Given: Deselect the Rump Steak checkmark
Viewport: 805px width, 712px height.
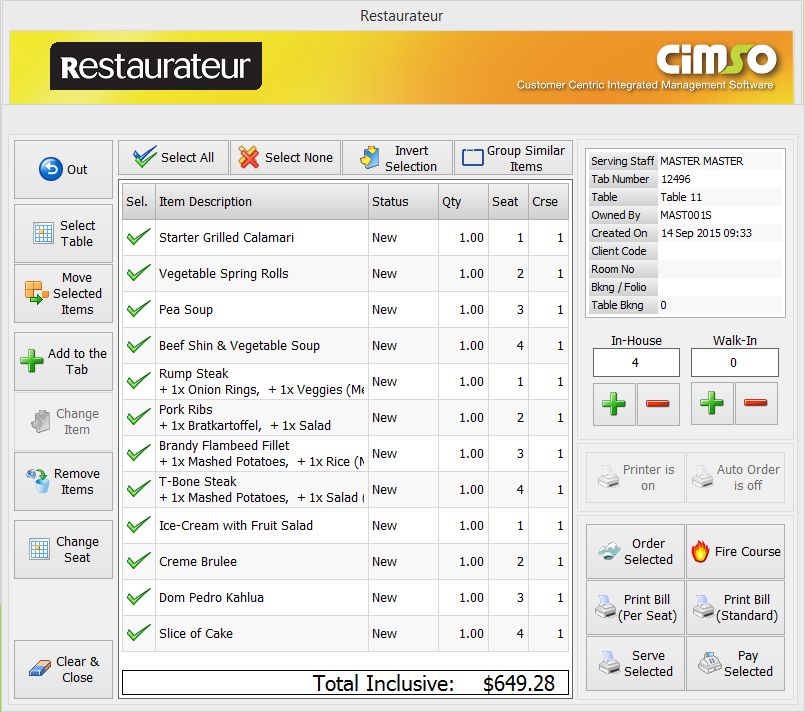Looking at the screenshot, I should (x=139, y=381).
